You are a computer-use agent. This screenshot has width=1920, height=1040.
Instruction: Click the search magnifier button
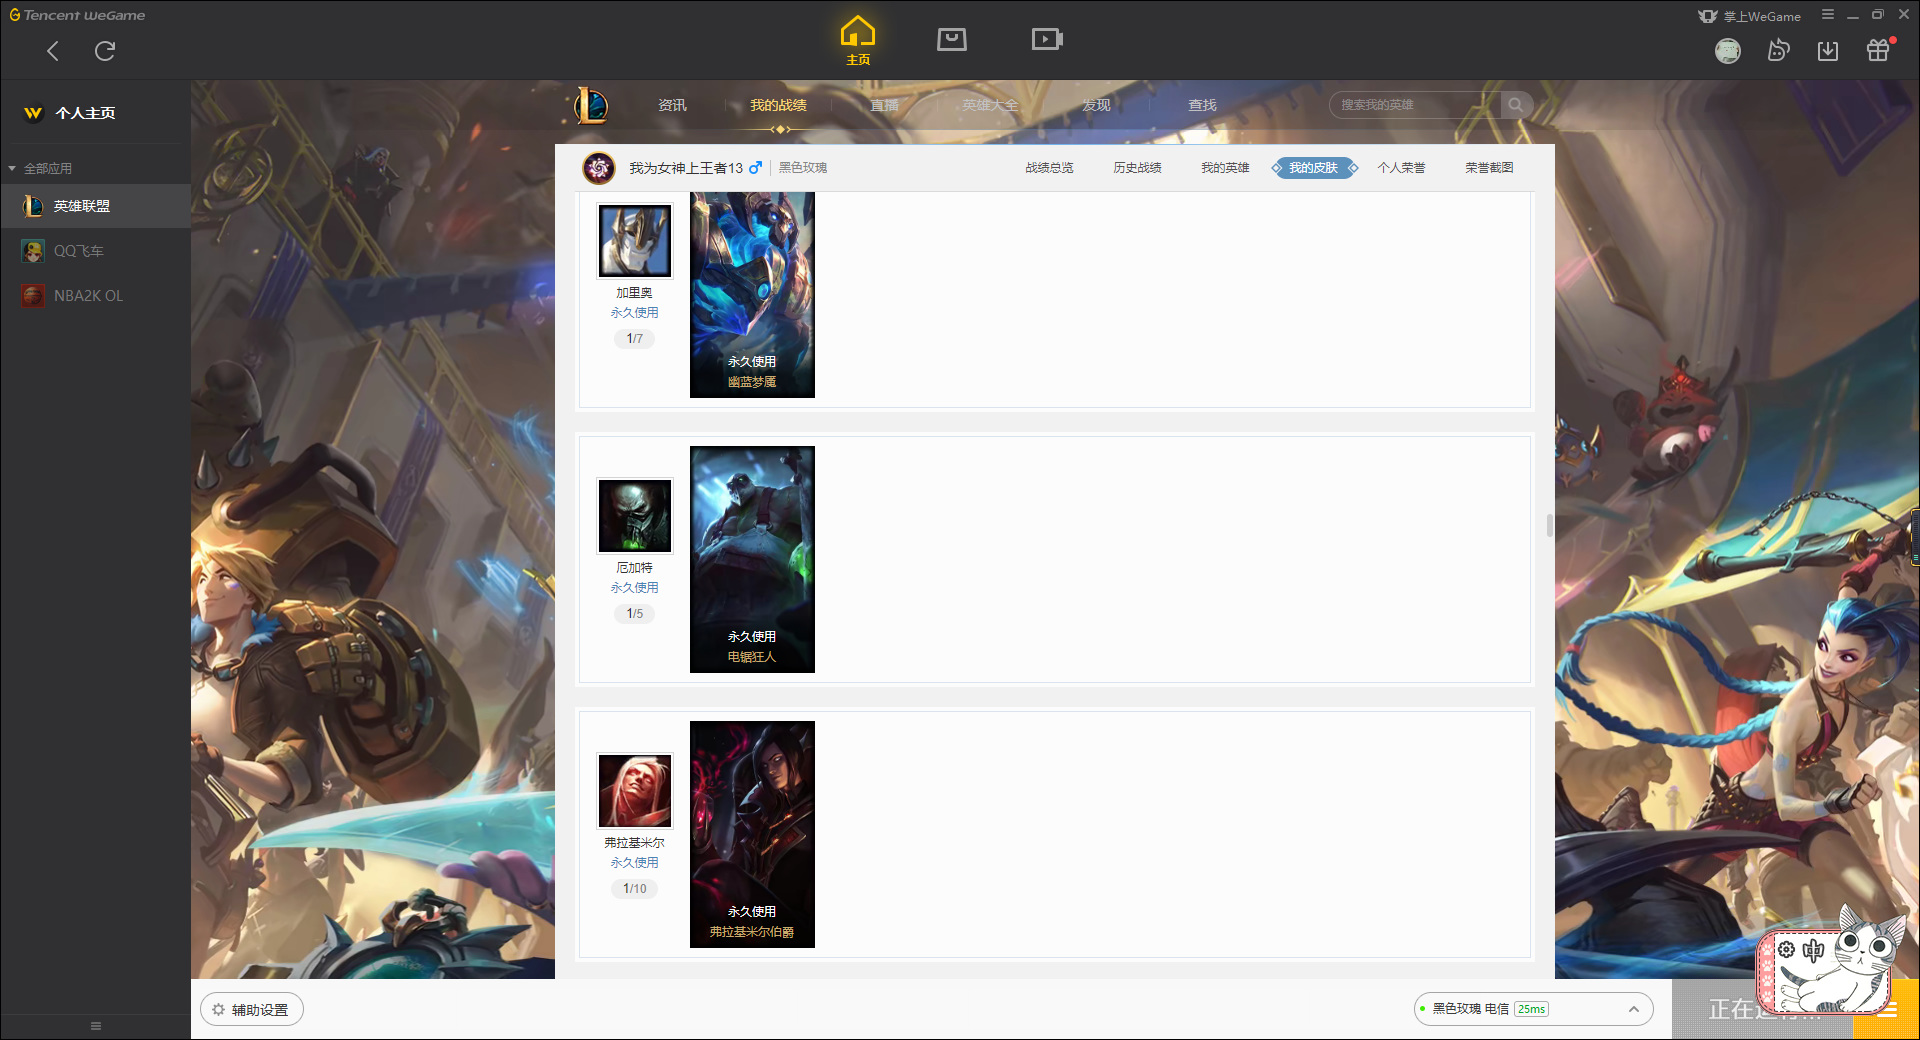tap(1516, 105)
